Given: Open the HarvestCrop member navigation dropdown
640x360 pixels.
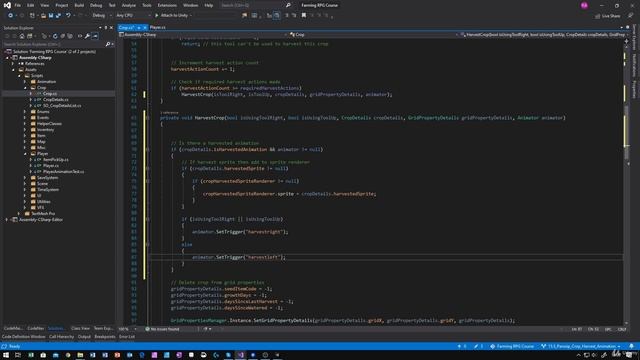Looking at the screenshot, I should pos(544,35).
